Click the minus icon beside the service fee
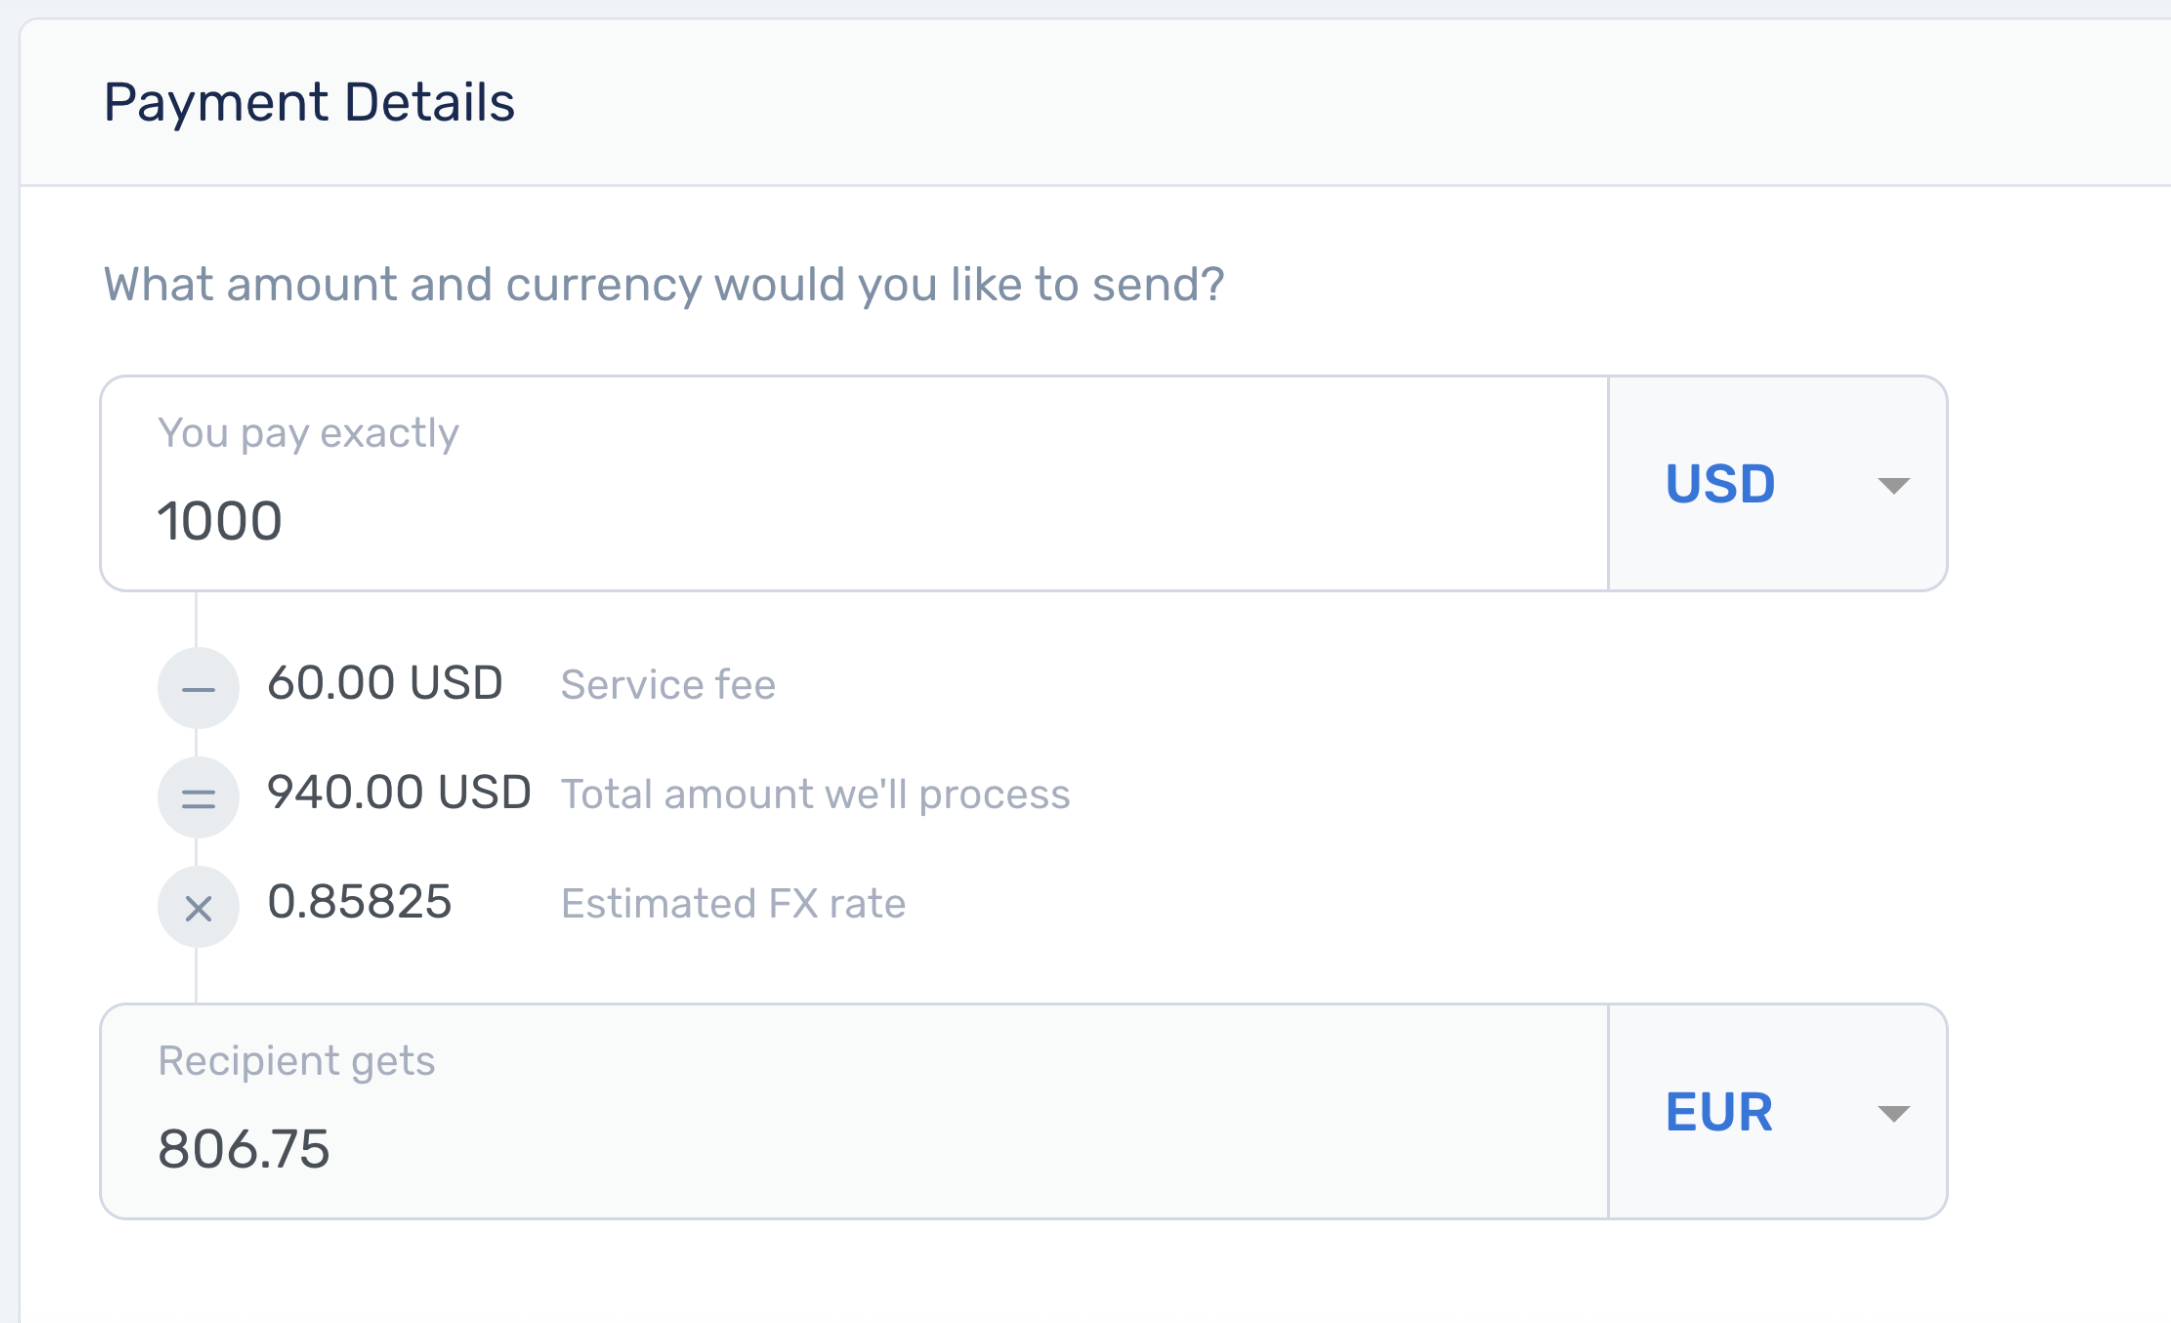Screen dimensions: 2171x1323 coord(198,686)
